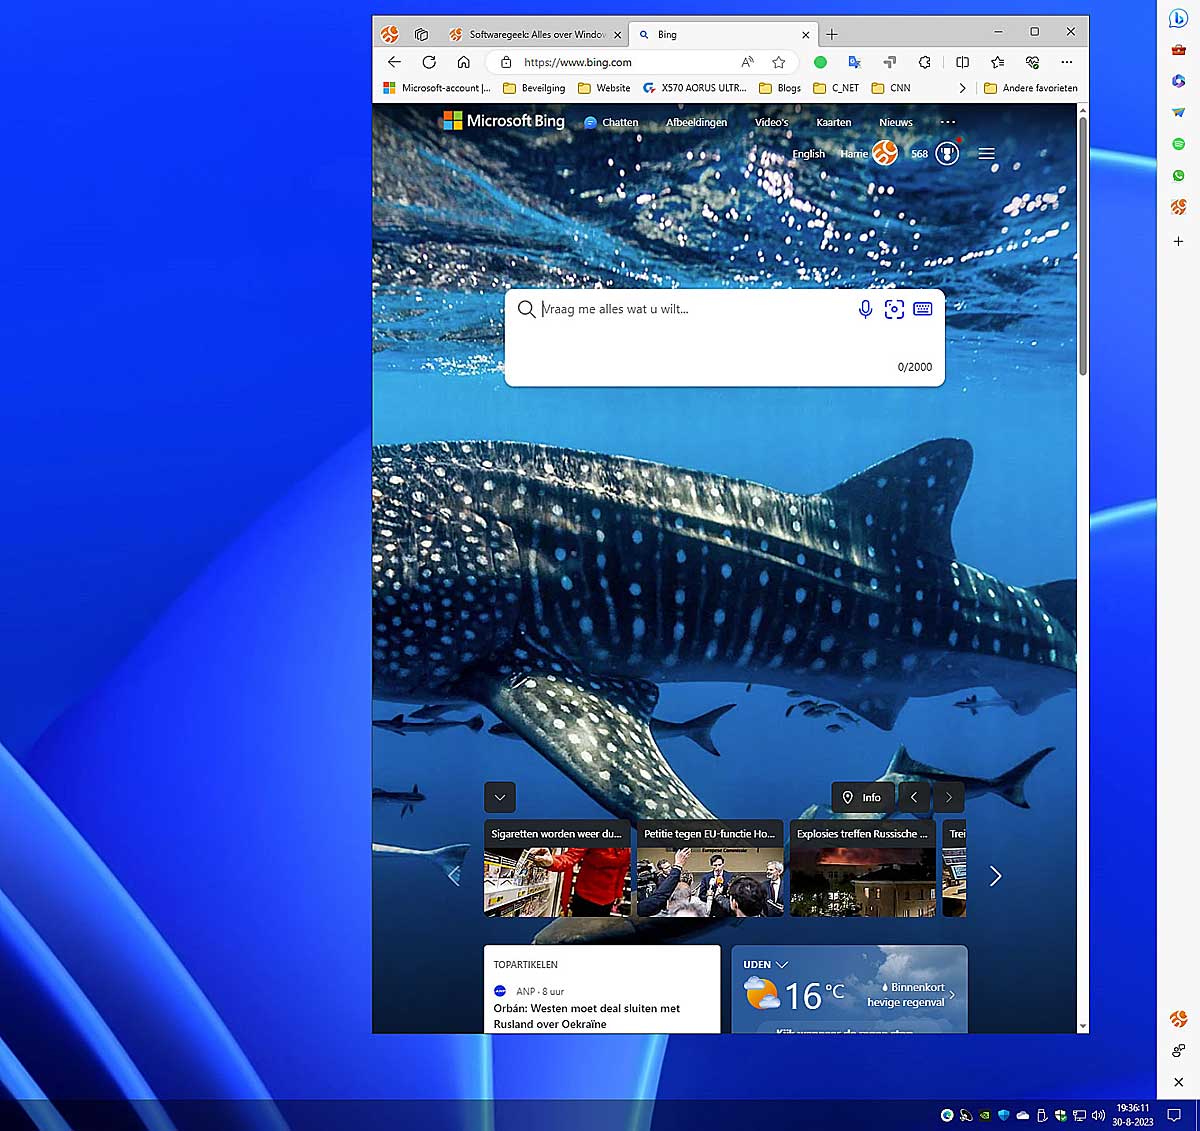The width and height of the screenshot is (1200, 1131).
Task: Toggle split screen view
Action: click(x=962, y=62)
